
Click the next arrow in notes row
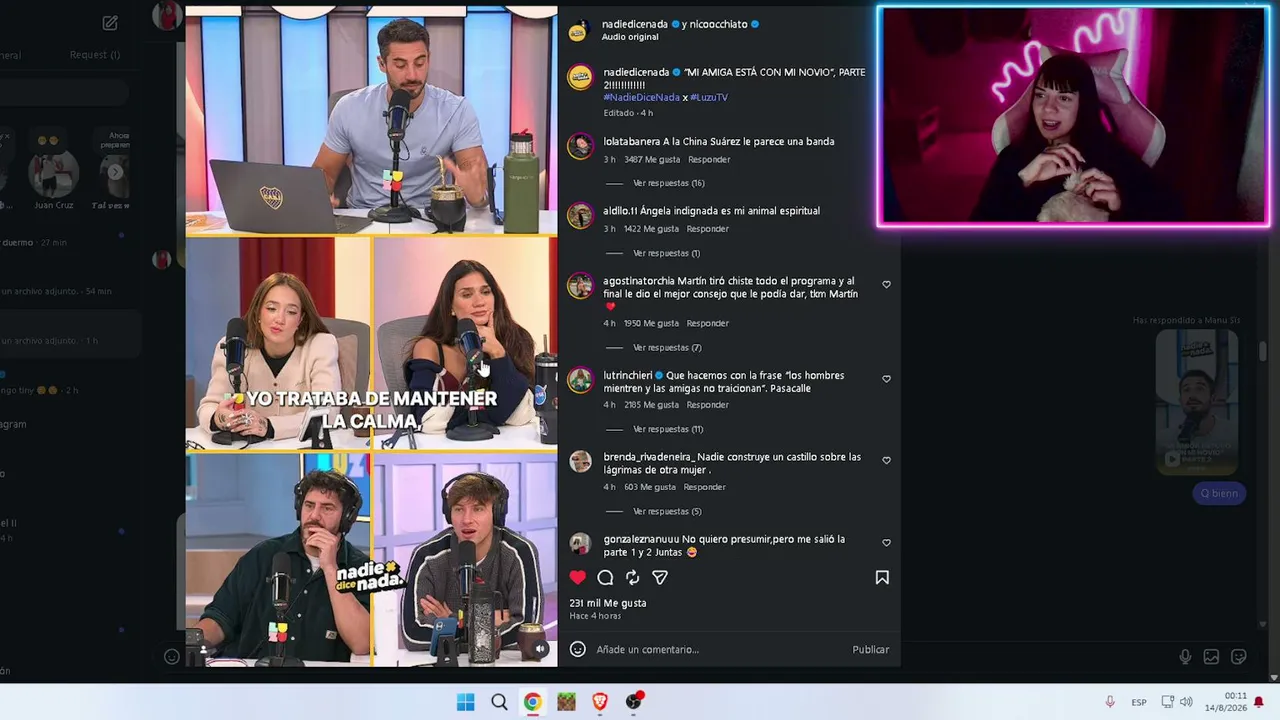click(x=115, y=172)
